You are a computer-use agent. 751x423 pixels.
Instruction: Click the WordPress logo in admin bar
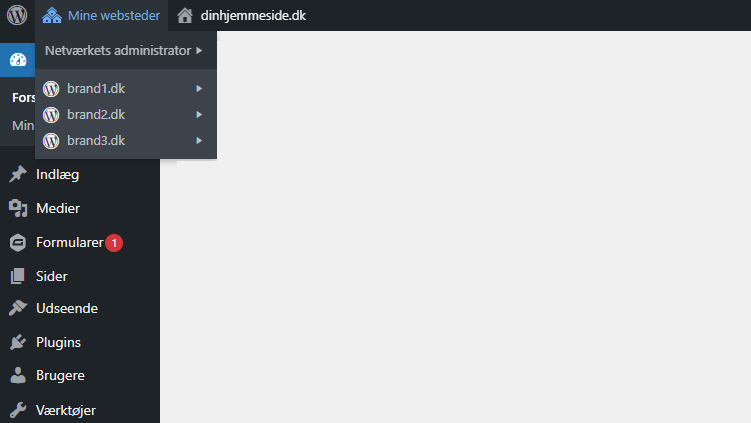(x=17, y=15)
